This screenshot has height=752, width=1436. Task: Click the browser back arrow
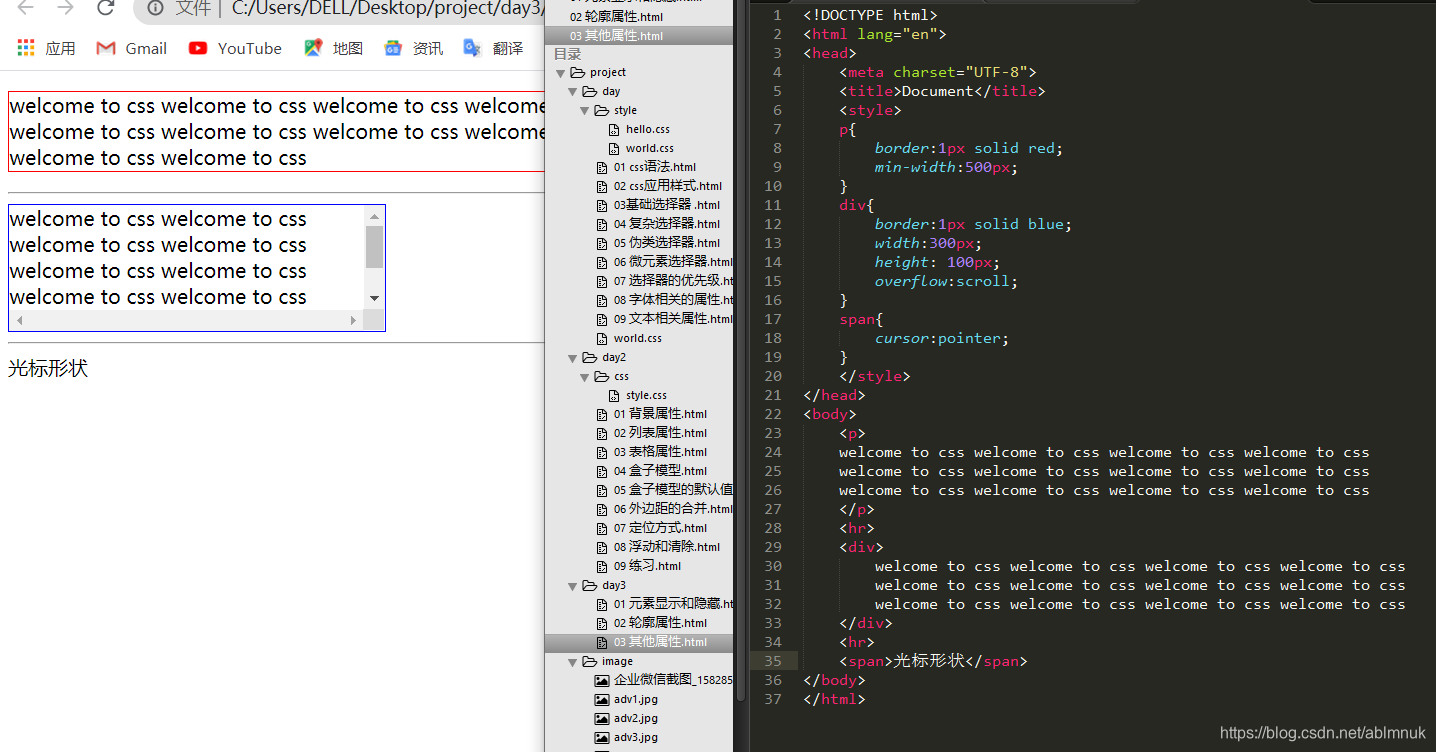click(26, 8)
